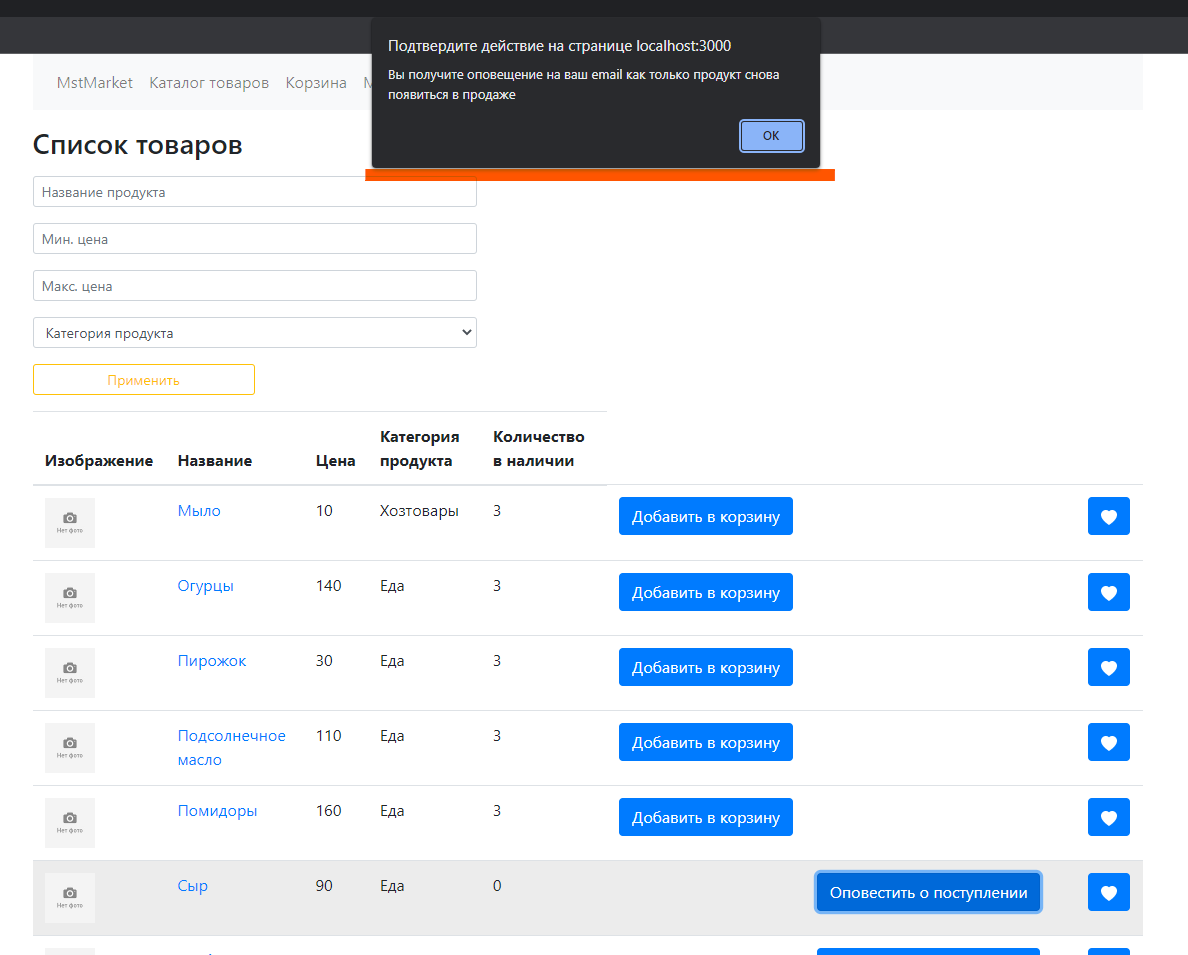Expand the Категория продукта dropdown
The image size is (1188, 955).
255,333
